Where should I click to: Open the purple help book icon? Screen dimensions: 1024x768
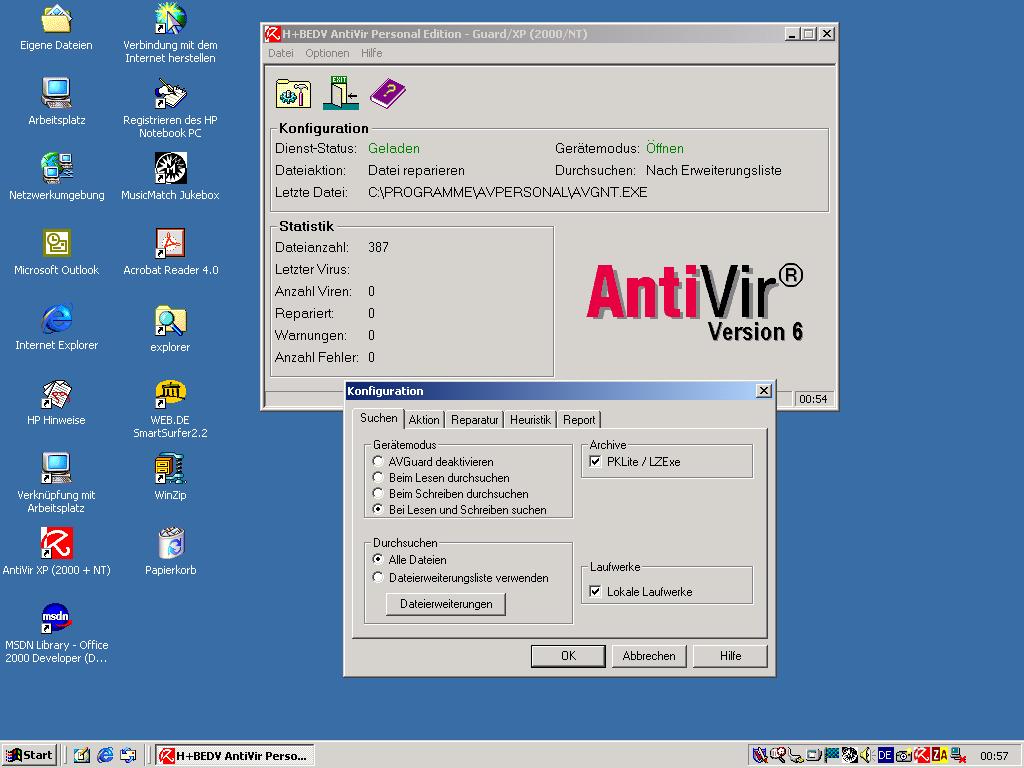click(x=387, y=93)
